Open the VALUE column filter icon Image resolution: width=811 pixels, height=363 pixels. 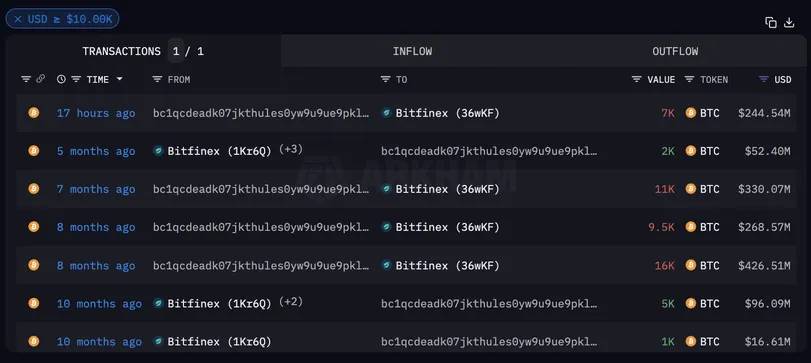coord(637,80)
